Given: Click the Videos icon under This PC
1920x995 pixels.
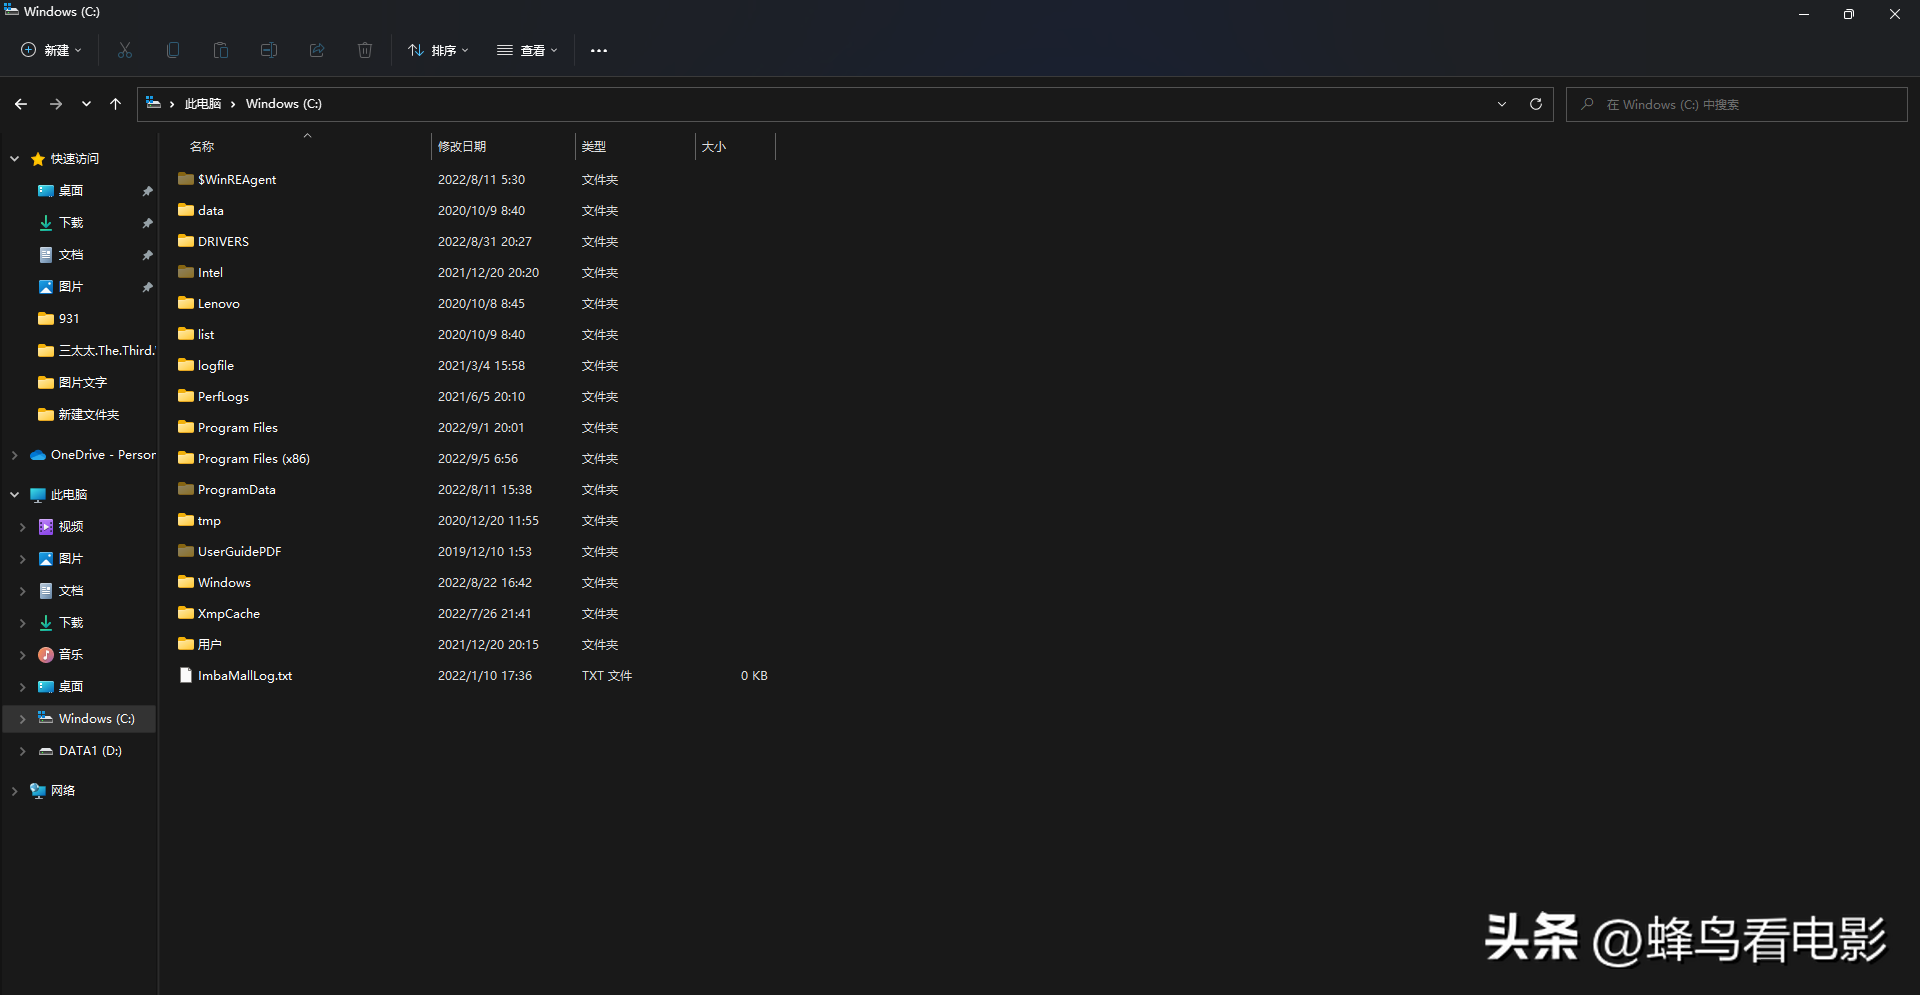Looking at the screenshot, I should click(x=46, y=527).
